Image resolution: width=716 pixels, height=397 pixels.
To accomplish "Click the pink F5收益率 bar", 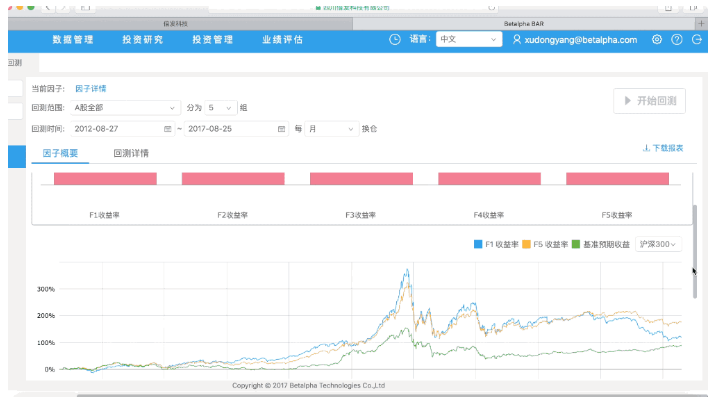I will pyautogui.click(x=617, y=179).
